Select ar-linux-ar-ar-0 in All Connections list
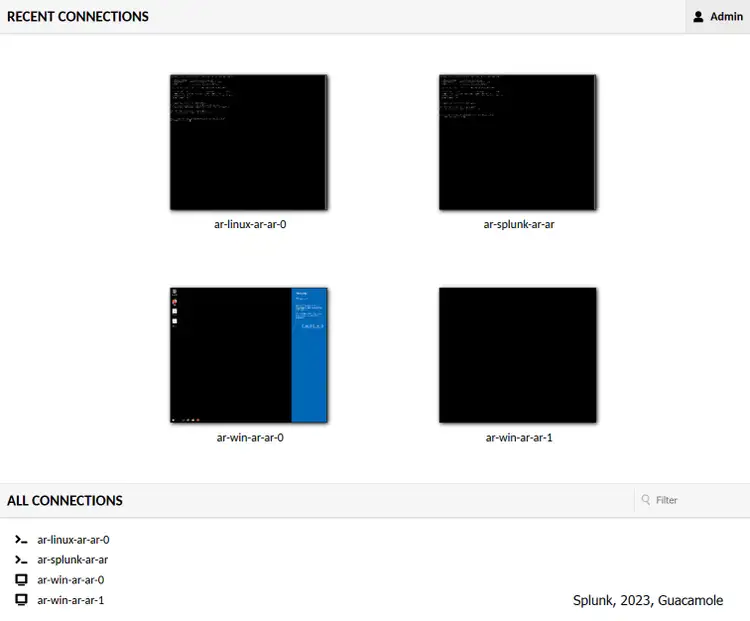 (73, 540)
